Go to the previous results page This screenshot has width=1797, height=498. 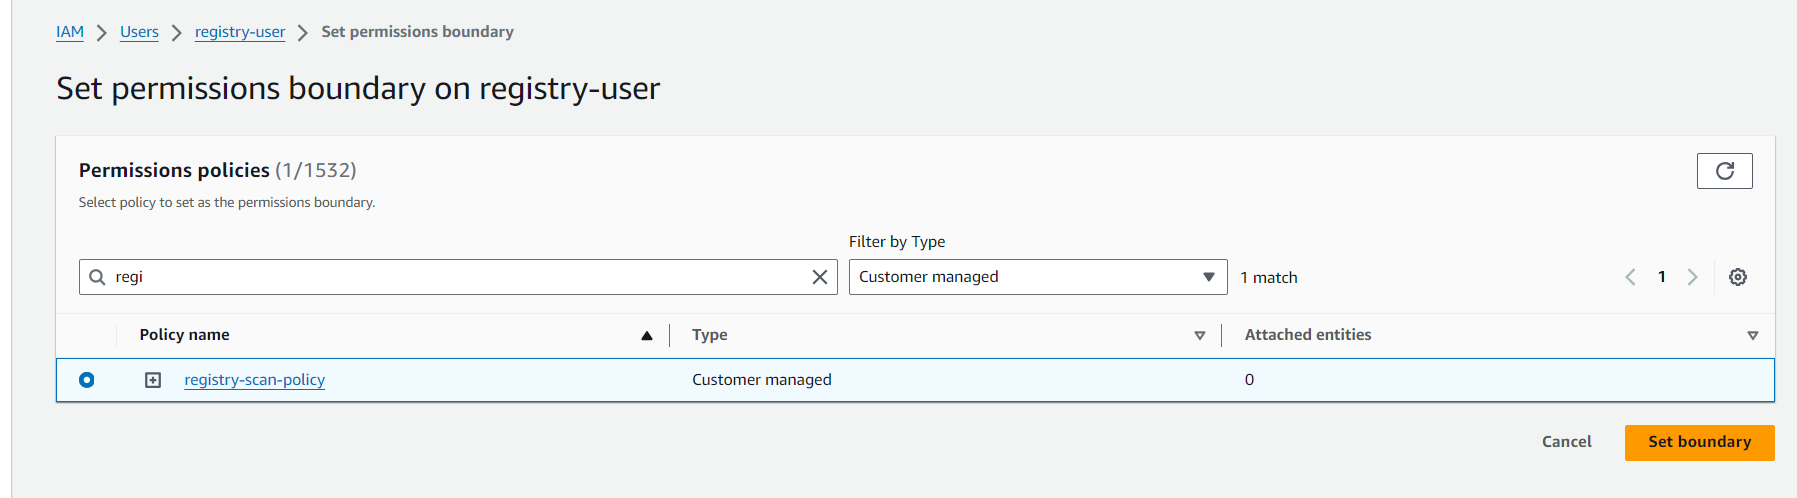[1630, 277]
